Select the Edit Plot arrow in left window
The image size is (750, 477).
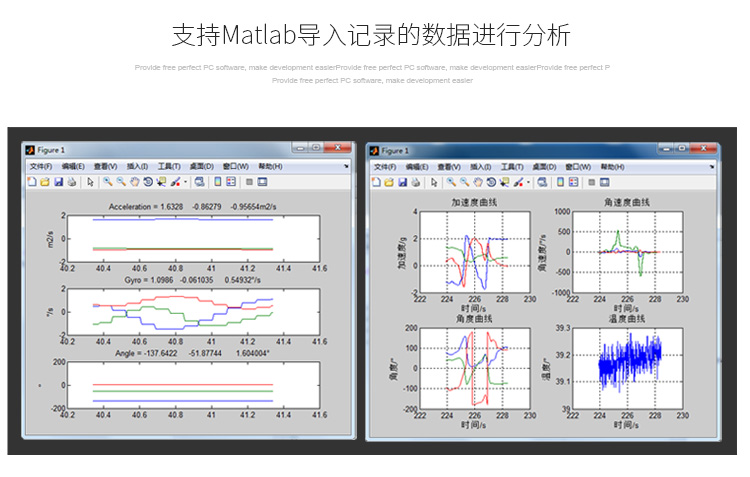pos(90,182)
